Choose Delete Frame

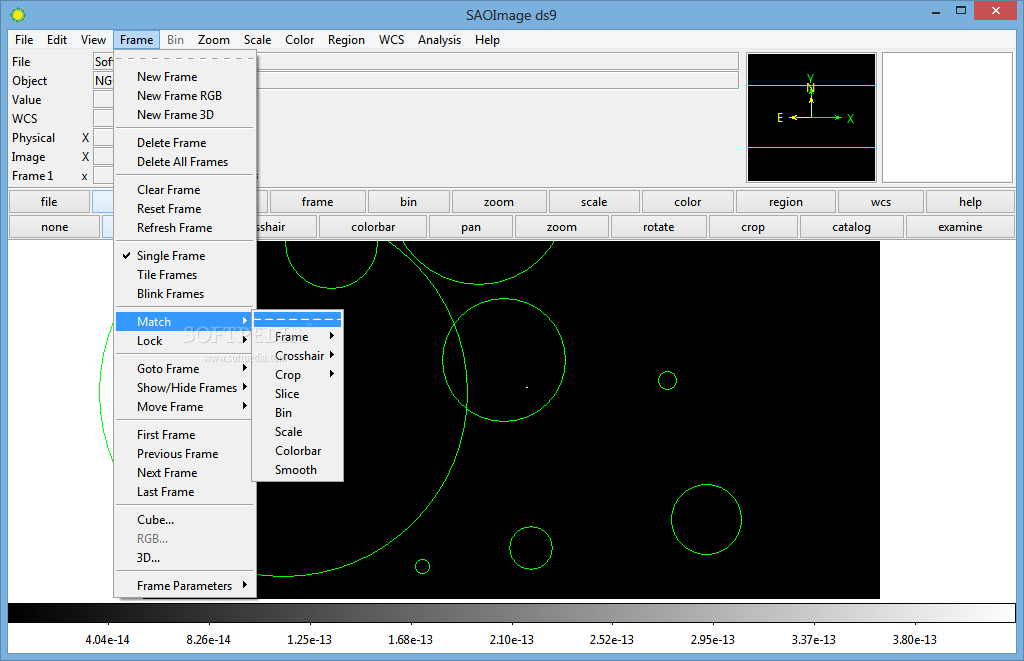tap(185, 142)
